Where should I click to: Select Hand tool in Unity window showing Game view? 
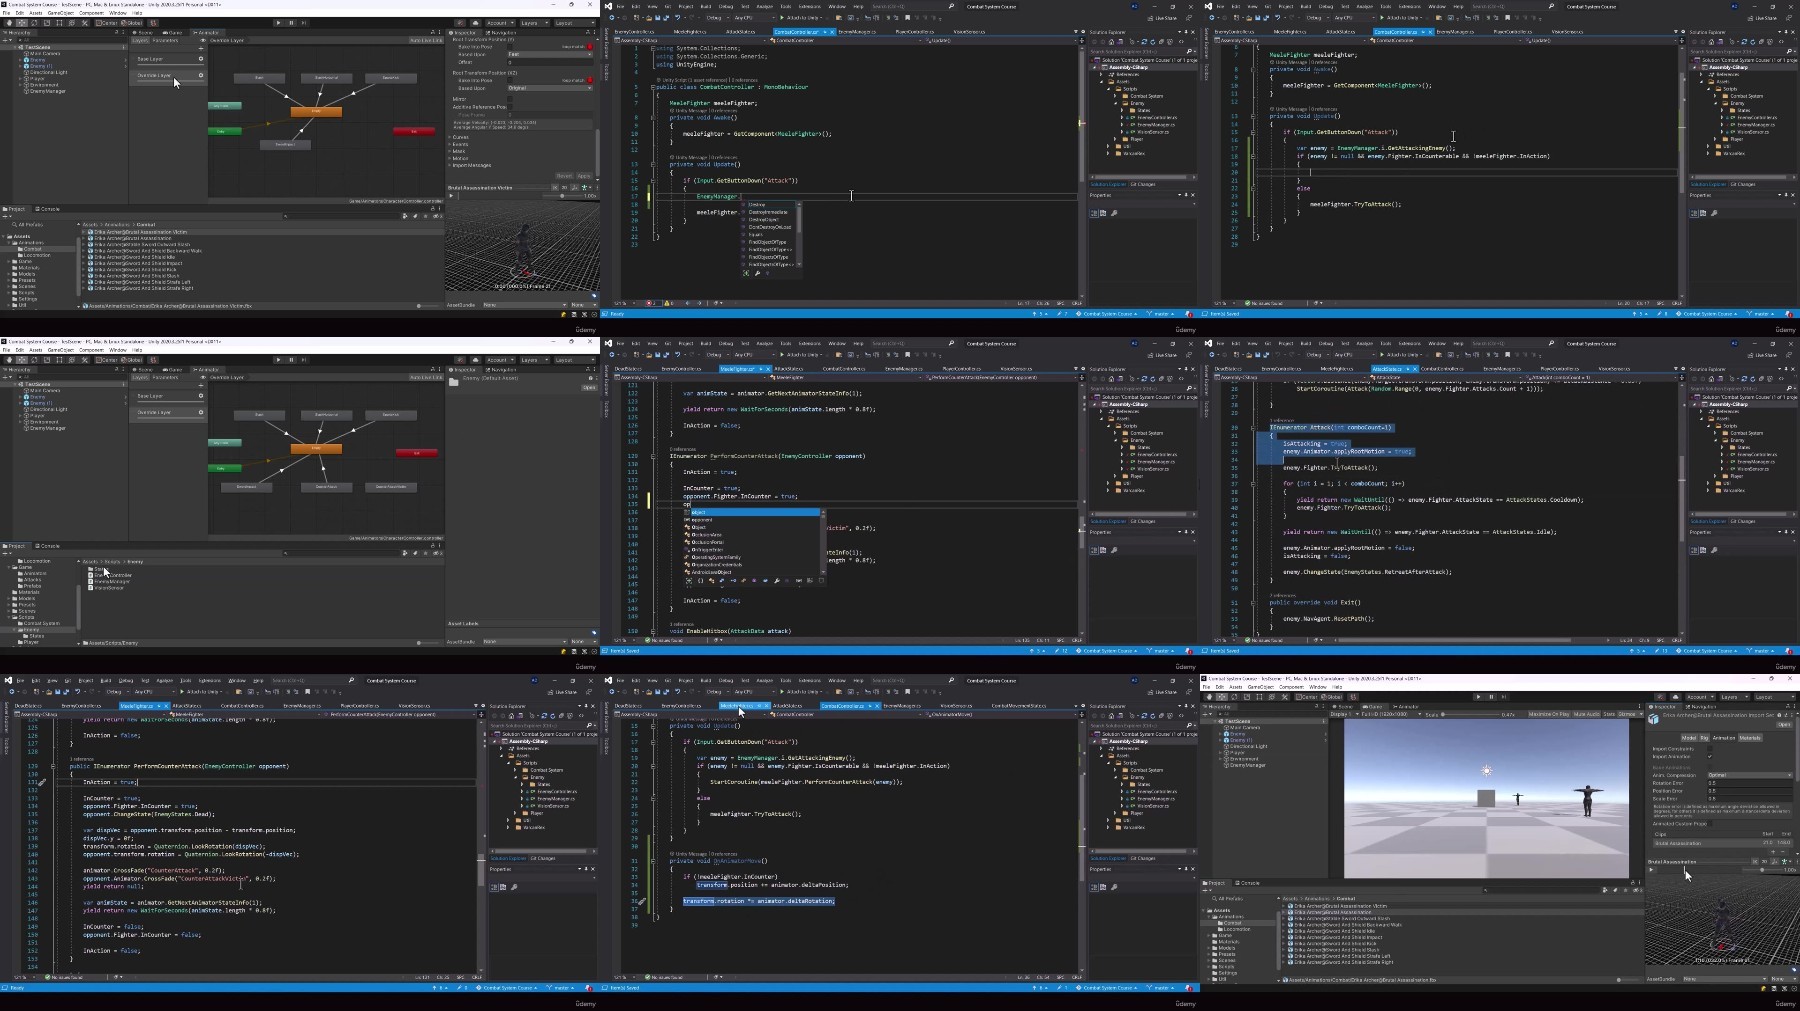pos(1209,697)
